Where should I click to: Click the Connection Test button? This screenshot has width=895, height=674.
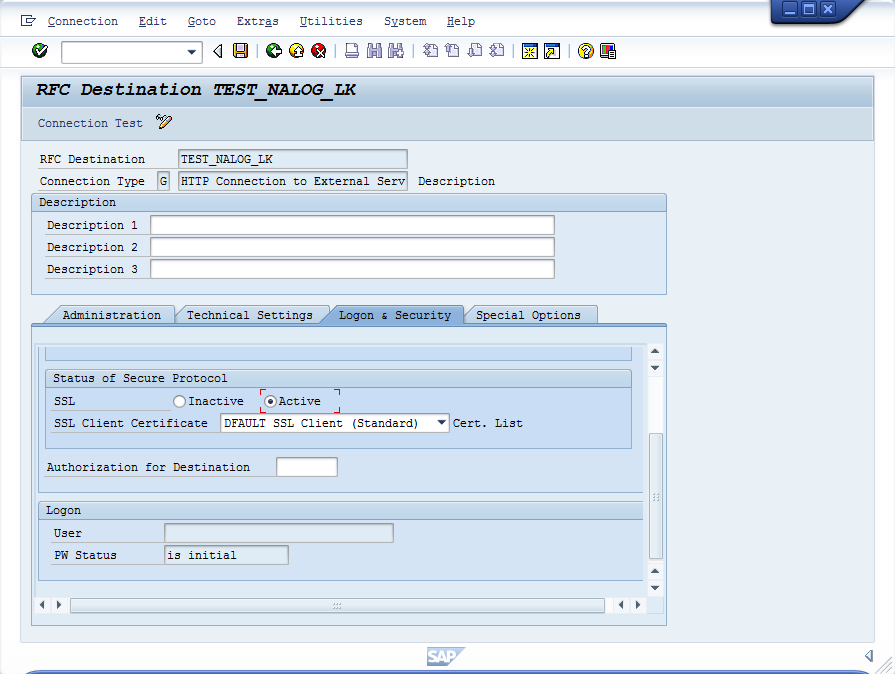point(90,123)
